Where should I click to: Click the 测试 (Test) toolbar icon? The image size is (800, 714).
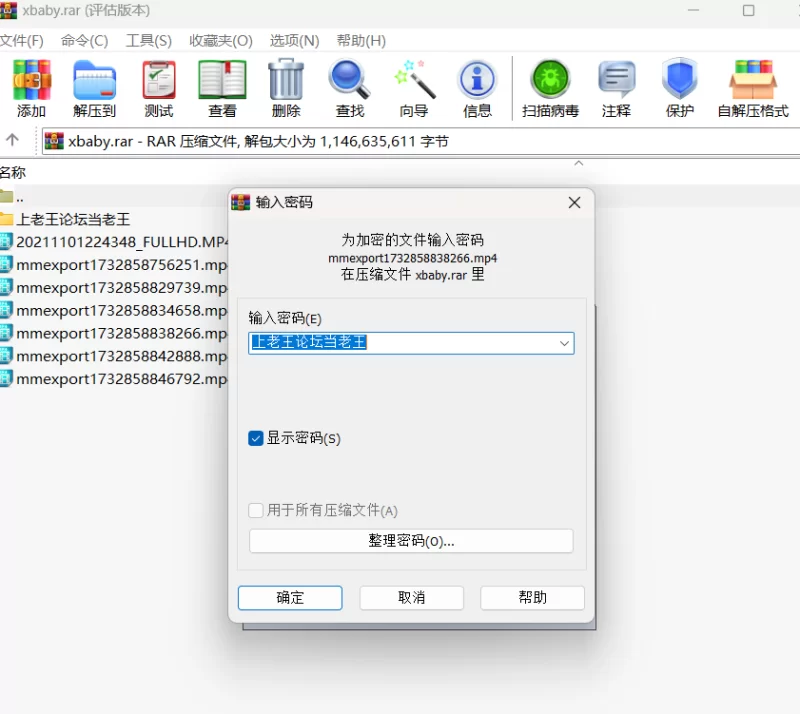(x=159, y=80)
